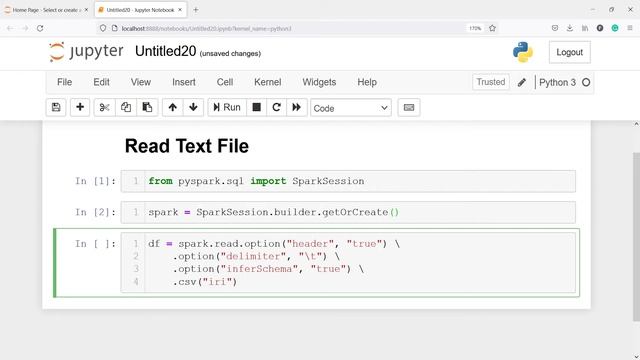This screenshot has width=640, height=360.
Task: Switch to the Untitled20 Jupyter Notebook tab
Action: 140,10
